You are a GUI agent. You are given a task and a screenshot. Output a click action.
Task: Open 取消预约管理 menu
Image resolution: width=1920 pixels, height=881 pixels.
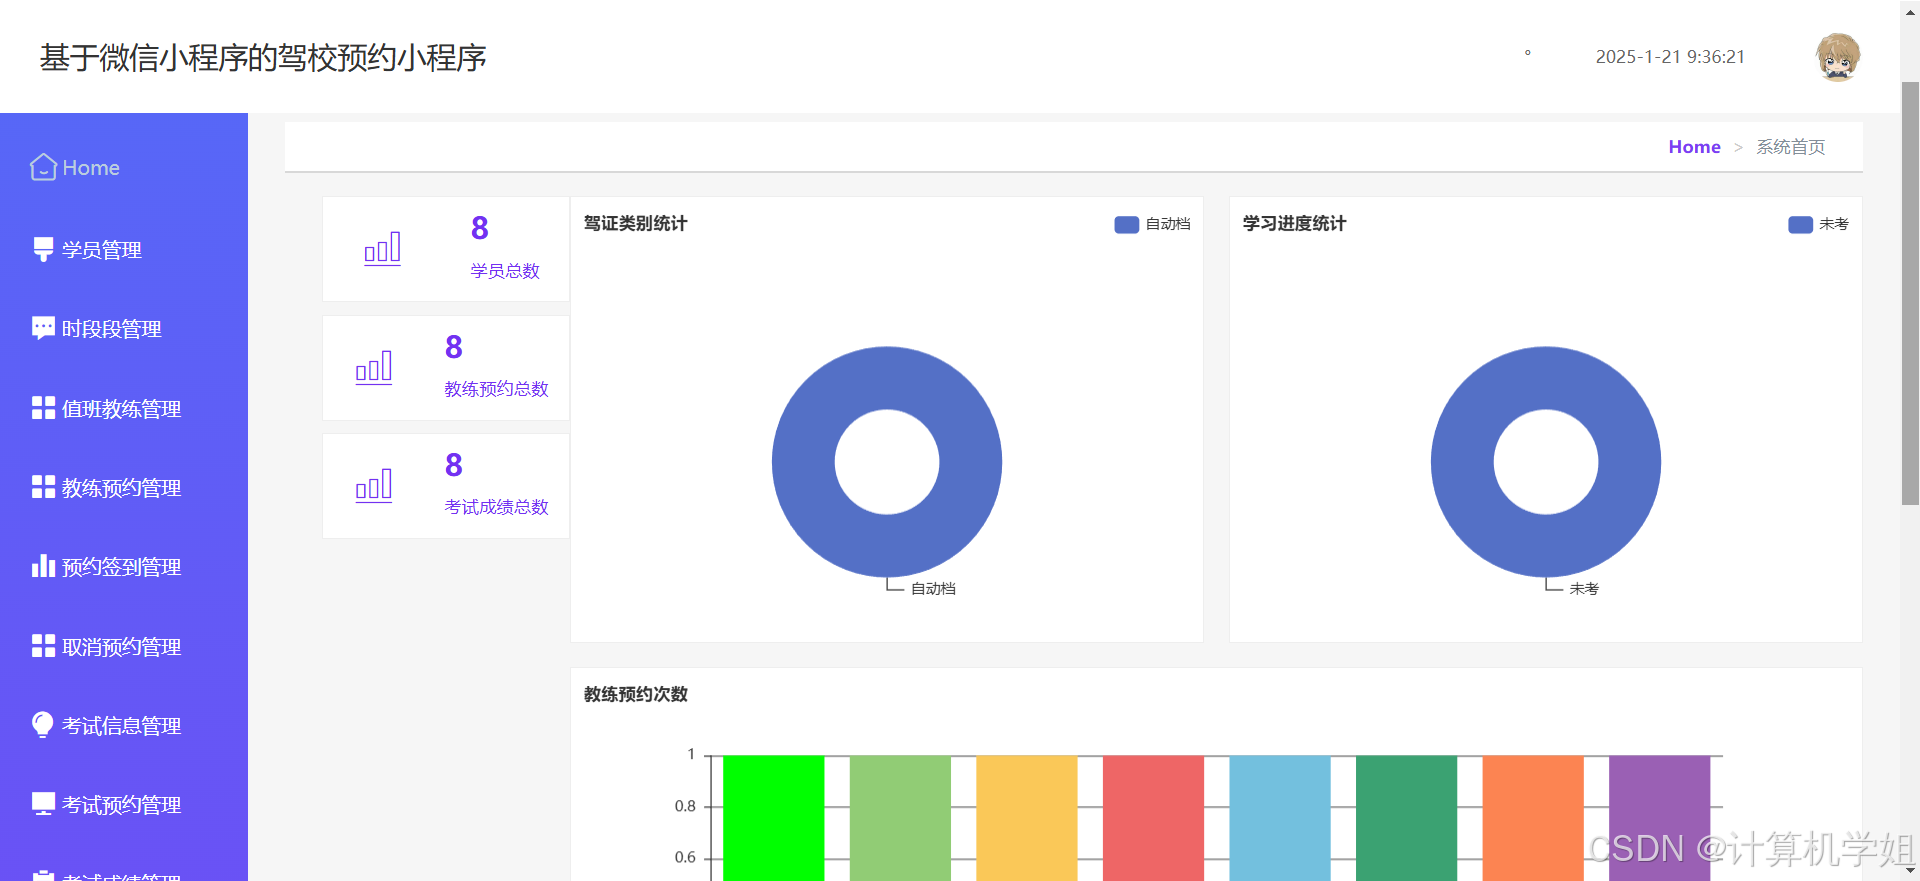124,646
